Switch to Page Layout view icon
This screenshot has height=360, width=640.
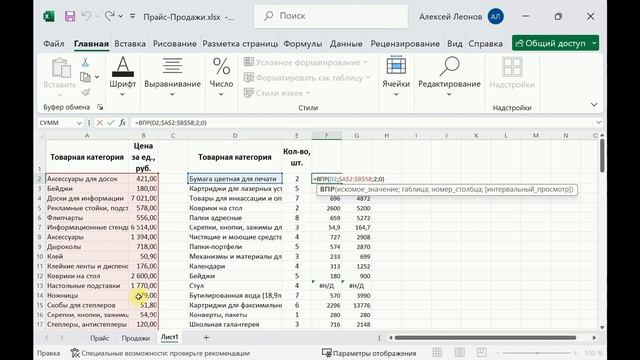point(460,353)
